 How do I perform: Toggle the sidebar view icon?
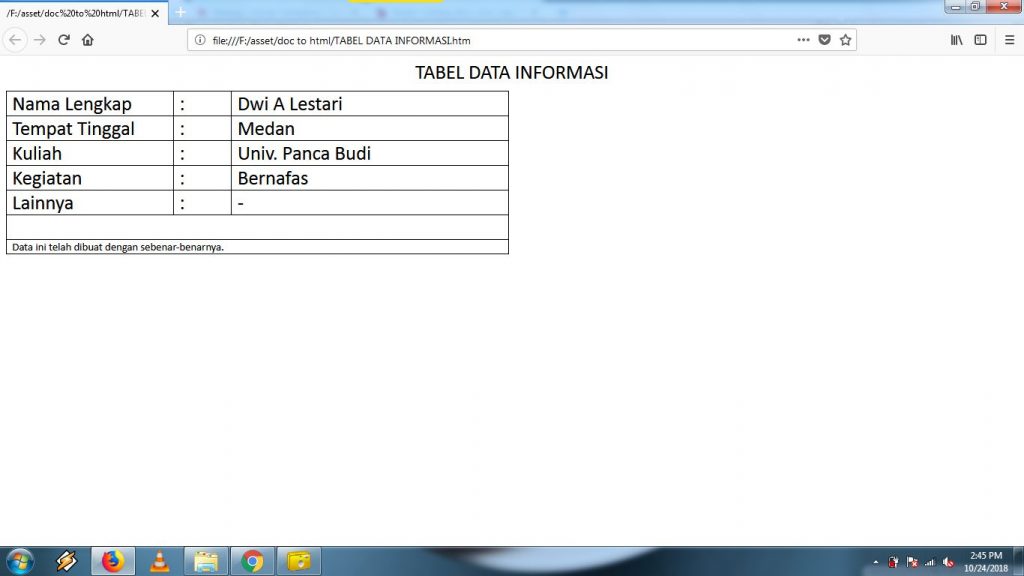coord(980,40)
